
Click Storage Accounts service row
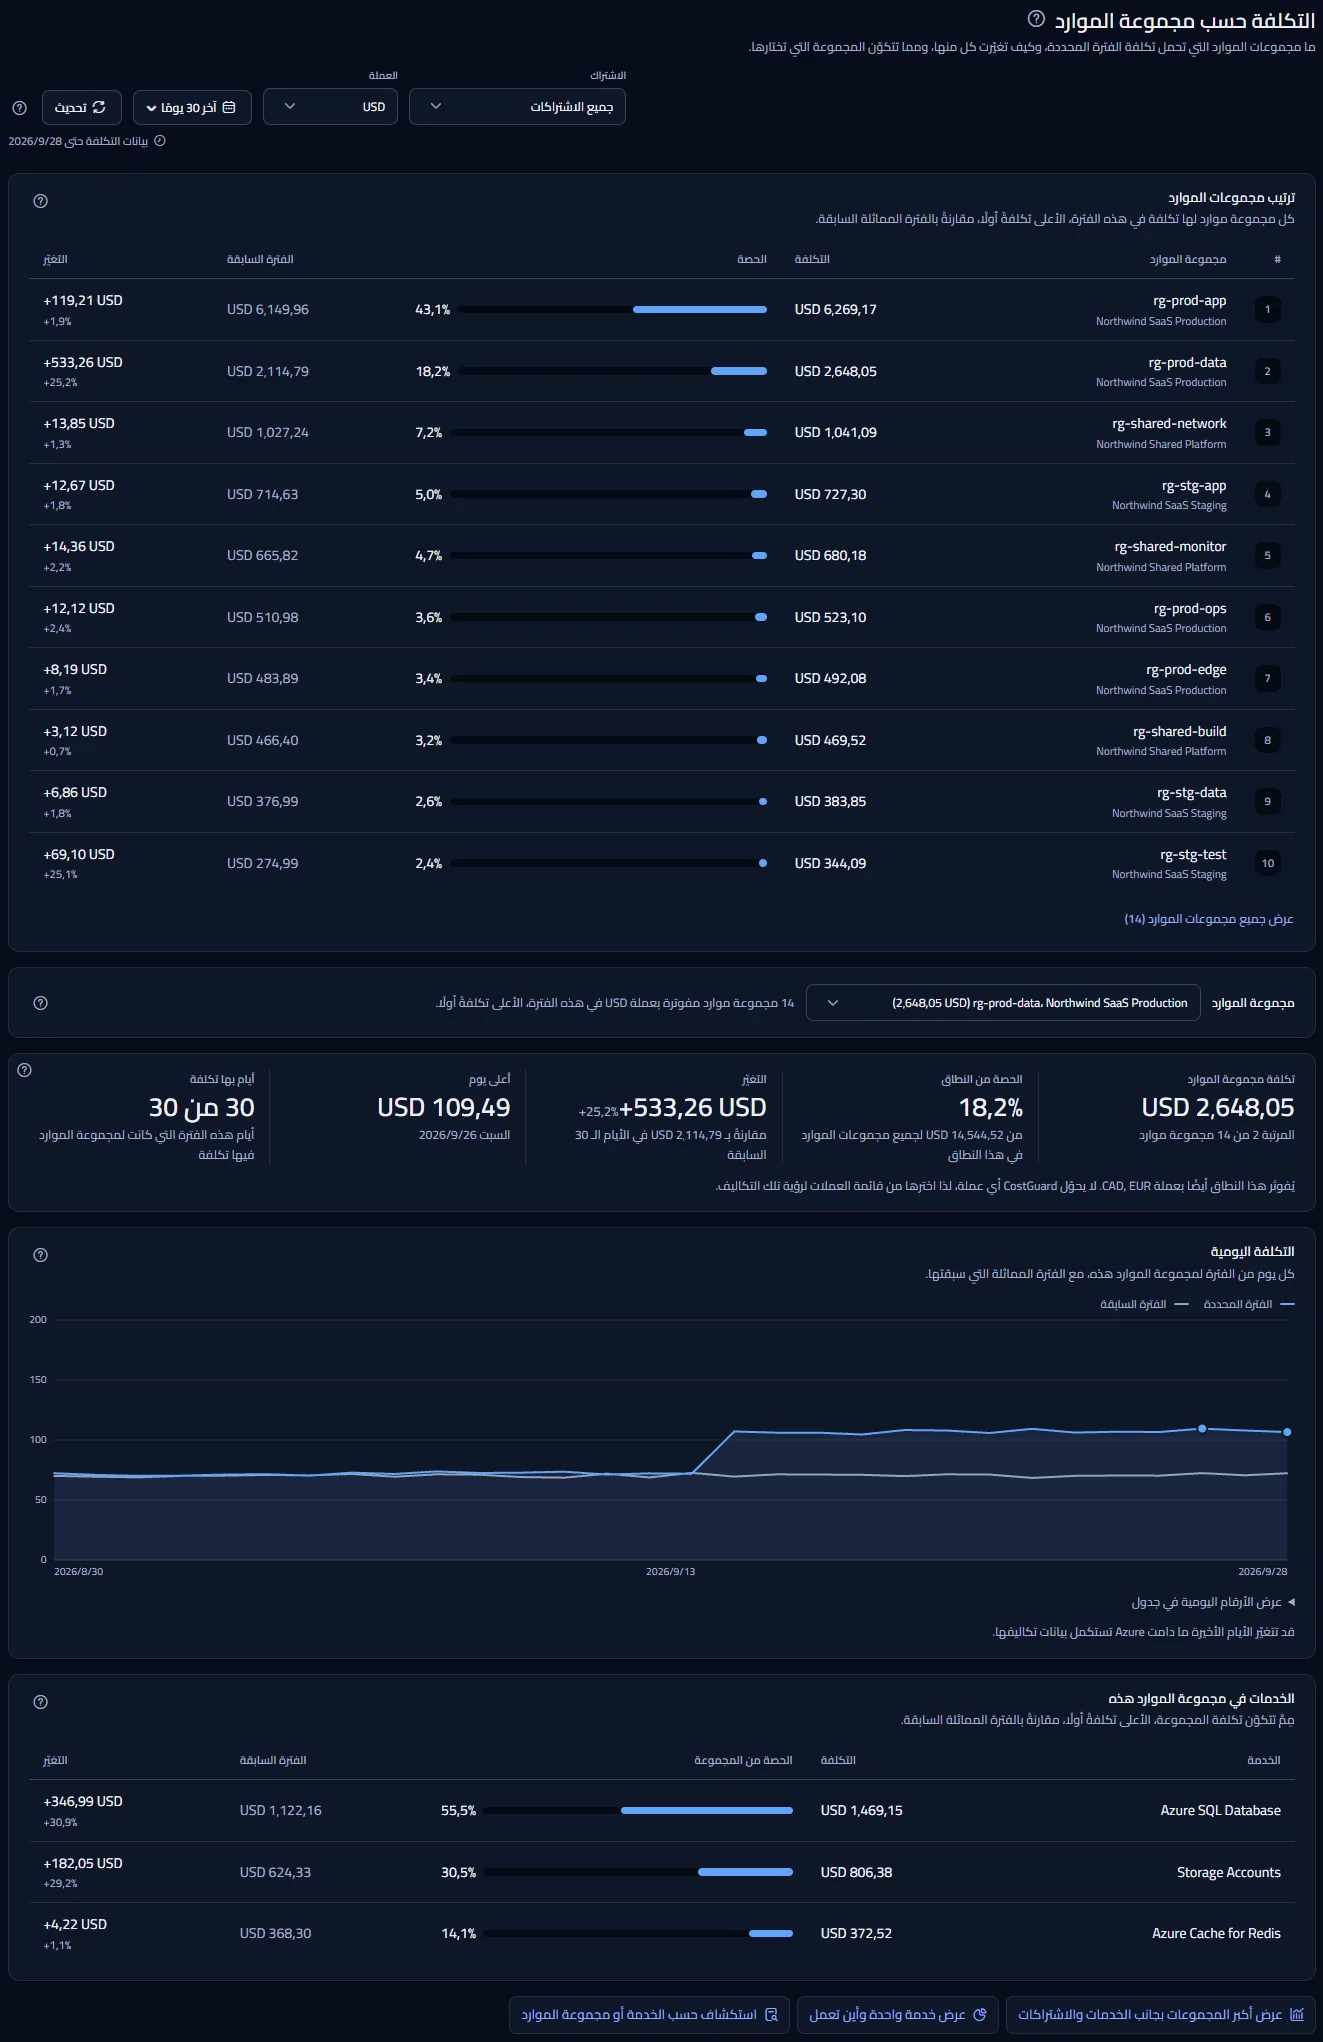[x=661, y=1872]
